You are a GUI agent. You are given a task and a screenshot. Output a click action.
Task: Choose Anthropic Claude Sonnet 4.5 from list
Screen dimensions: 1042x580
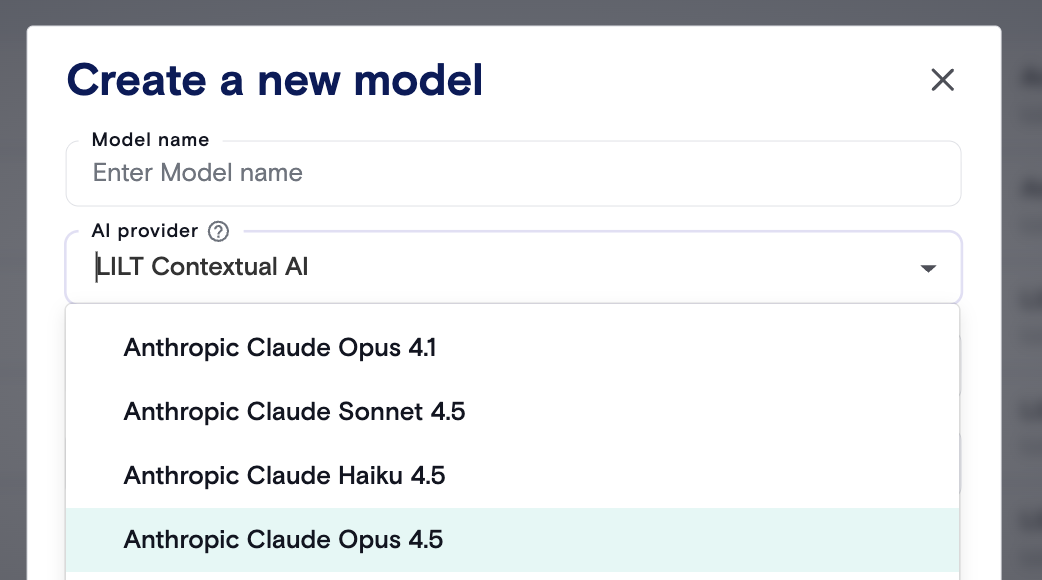point(294,411)
